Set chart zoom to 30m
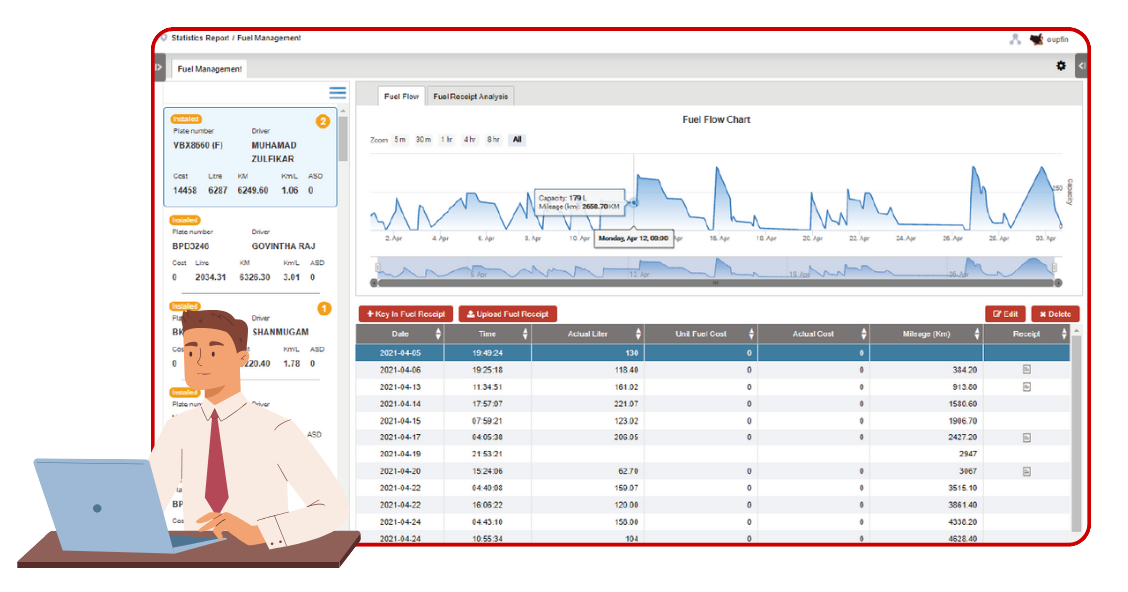1128x592 pixels. [x=424, y=140]
